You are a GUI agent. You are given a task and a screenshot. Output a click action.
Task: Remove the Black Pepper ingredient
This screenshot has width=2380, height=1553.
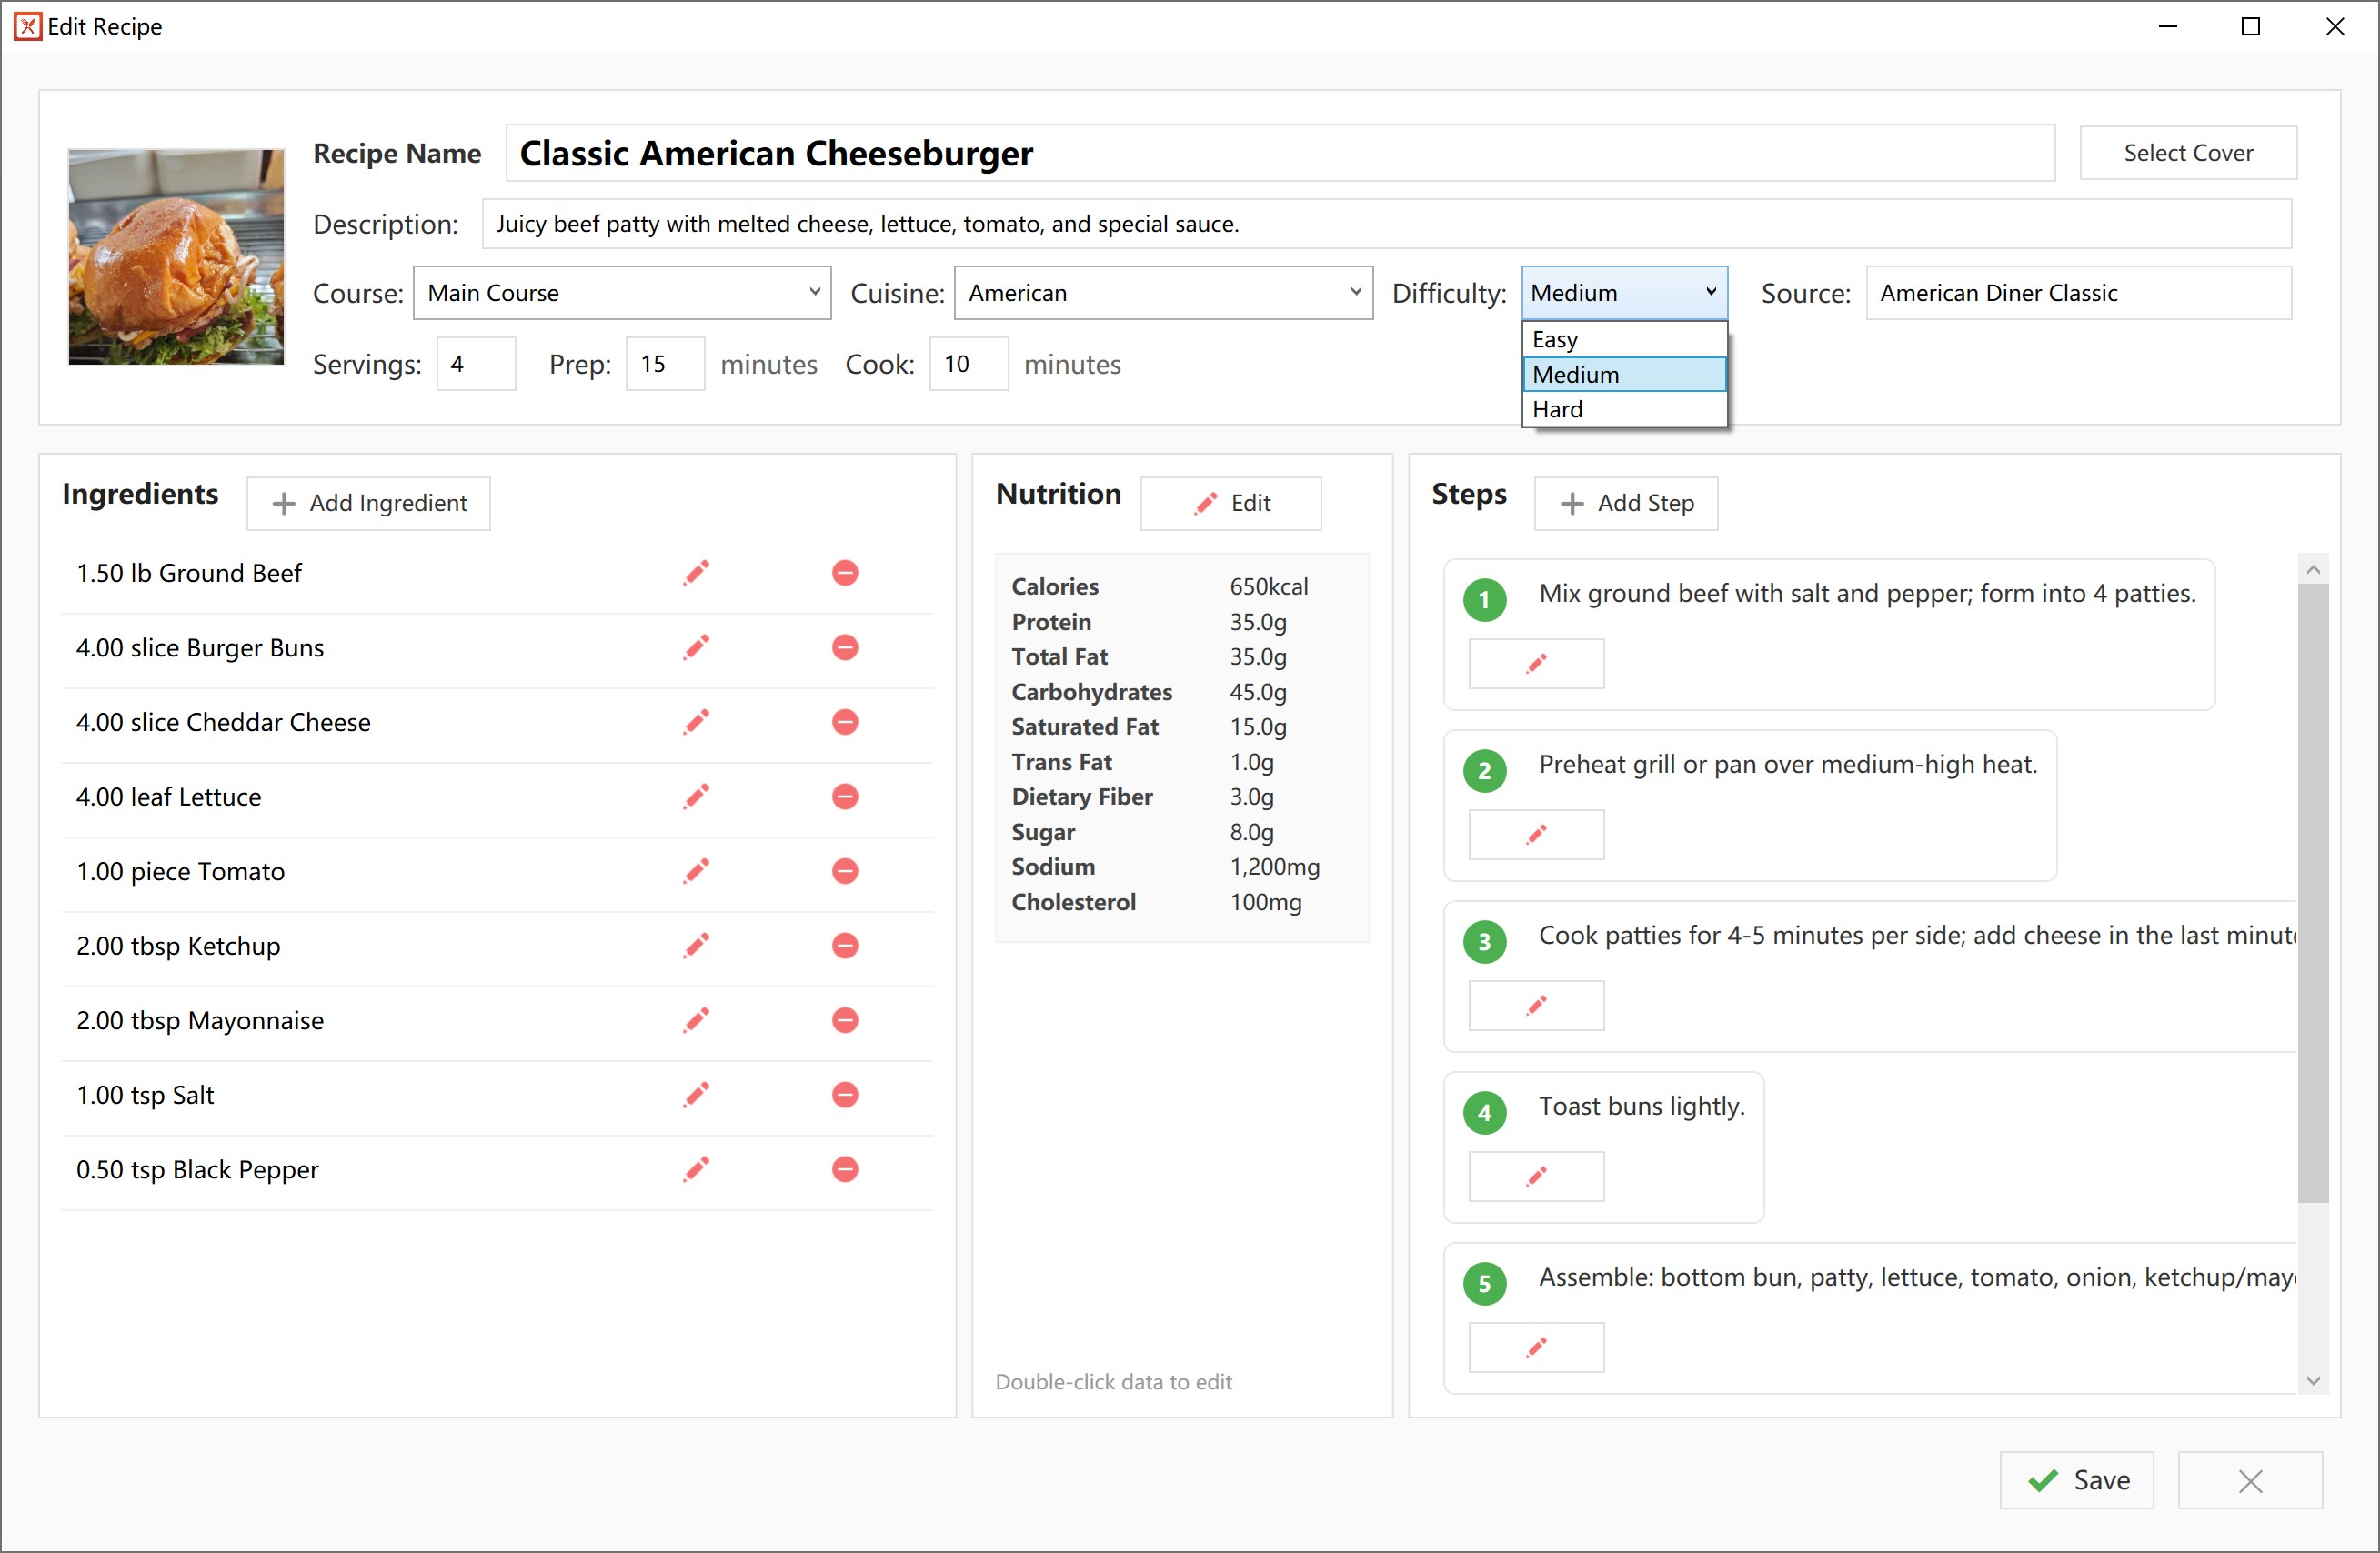pyautogui.click(x=845, y=1169)
